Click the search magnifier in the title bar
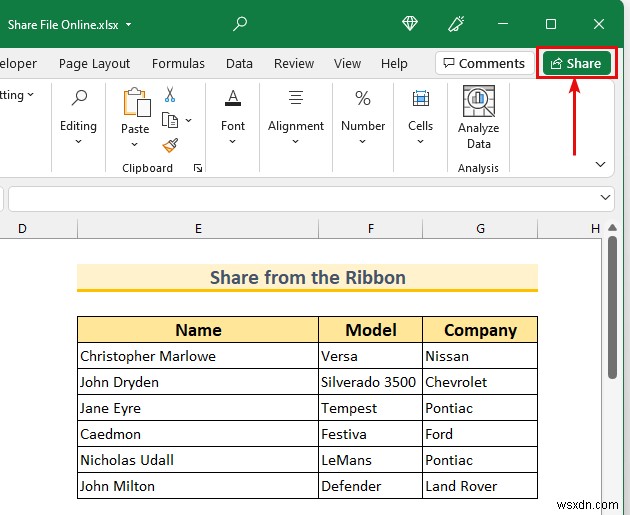Viewport: 630px width, 515px height. [x=240, y=24]
